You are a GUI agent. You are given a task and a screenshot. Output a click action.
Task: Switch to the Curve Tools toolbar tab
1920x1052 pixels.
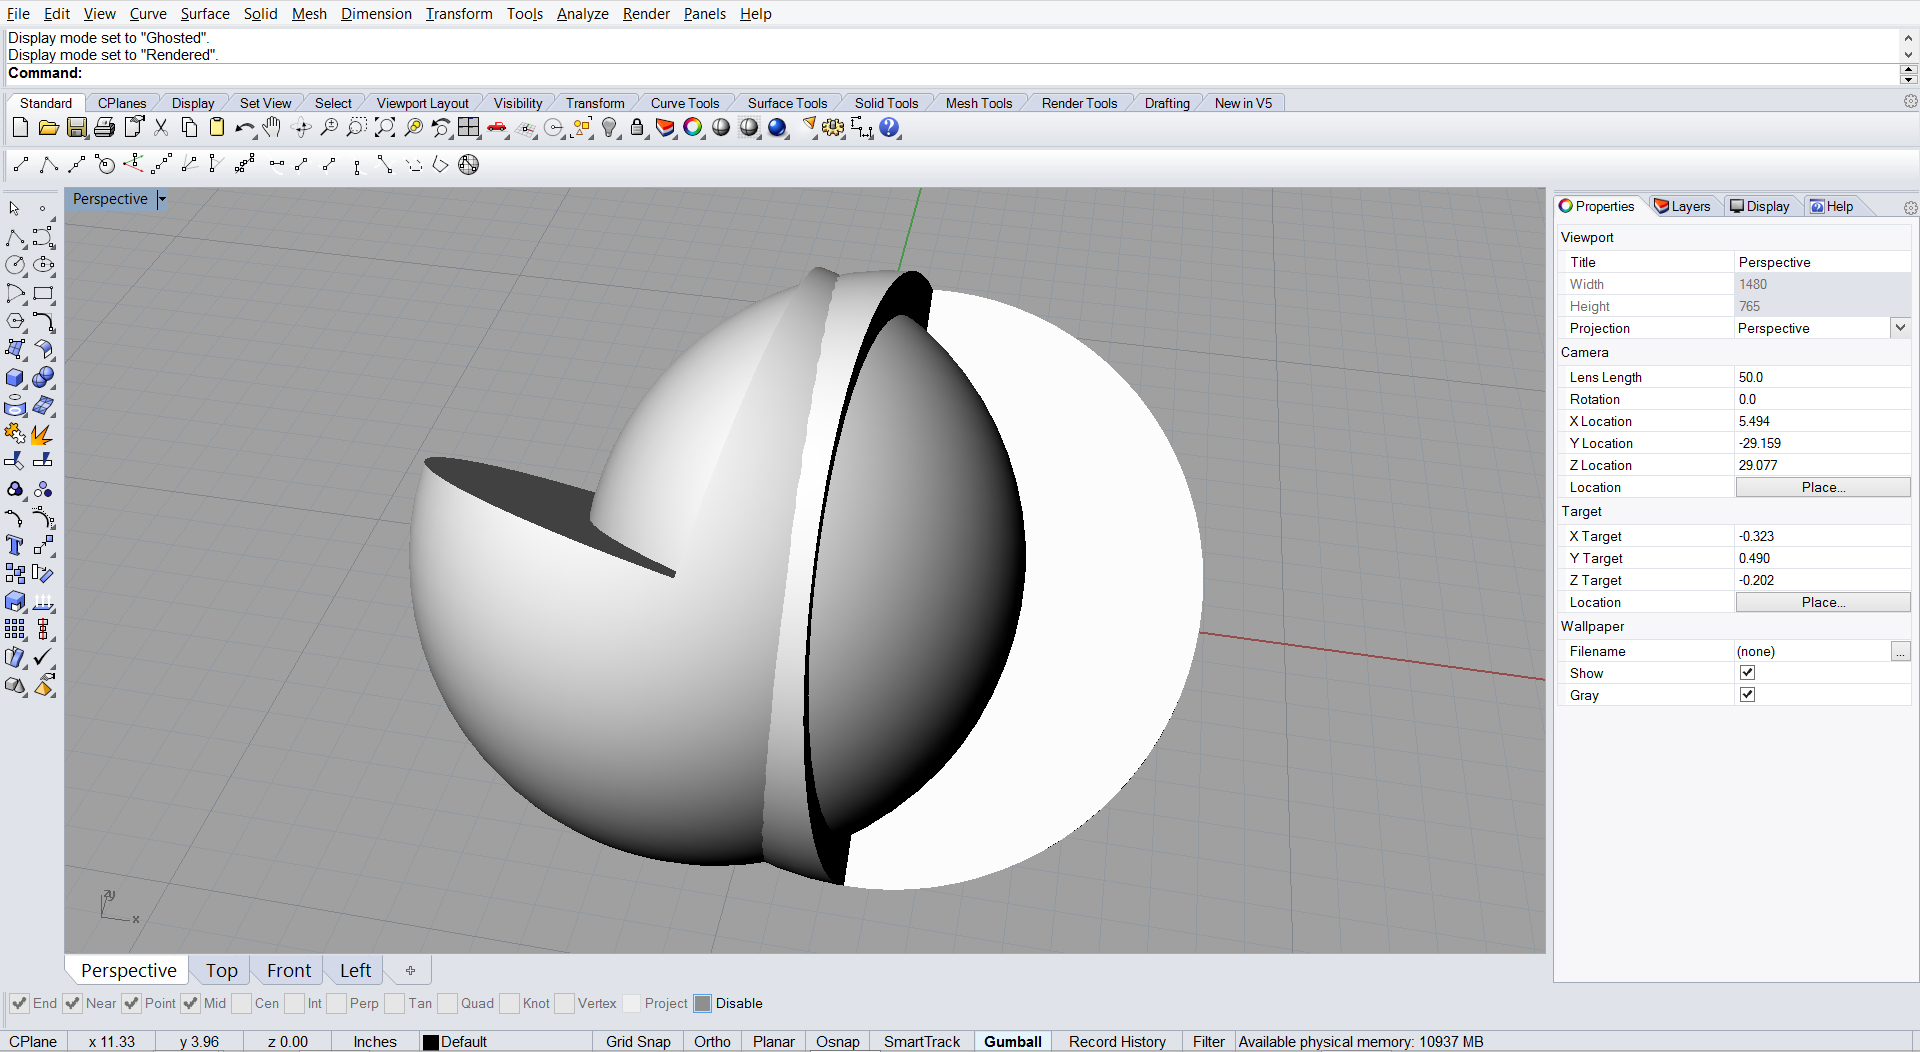point(685,103)
